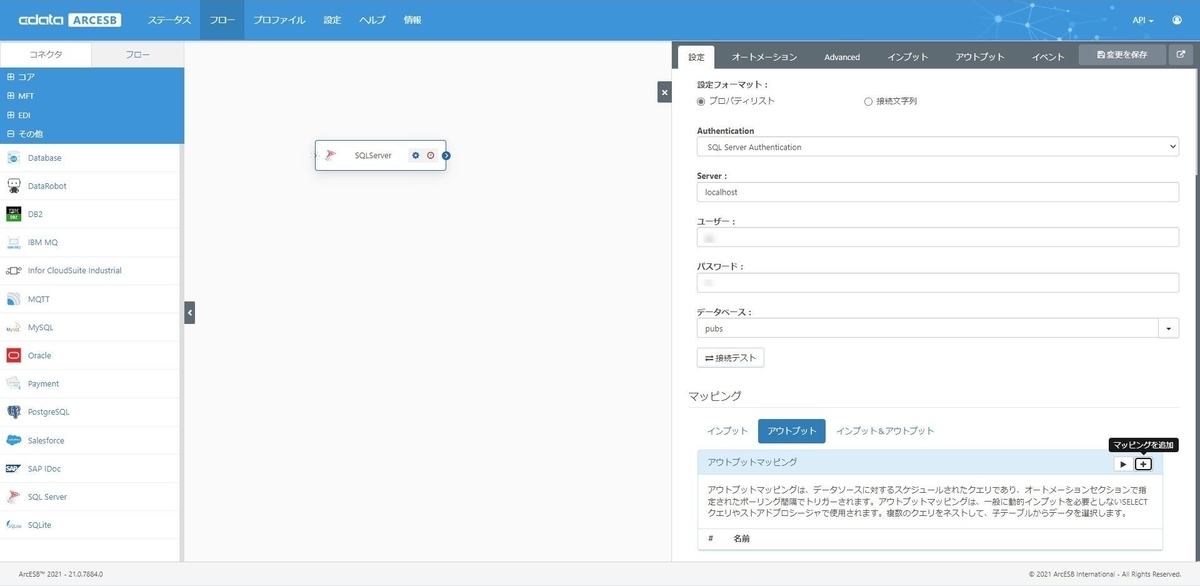This screenshot has height=586, width=1200.
Task: Close the settings panel with X
Action: tap(664, 92)
